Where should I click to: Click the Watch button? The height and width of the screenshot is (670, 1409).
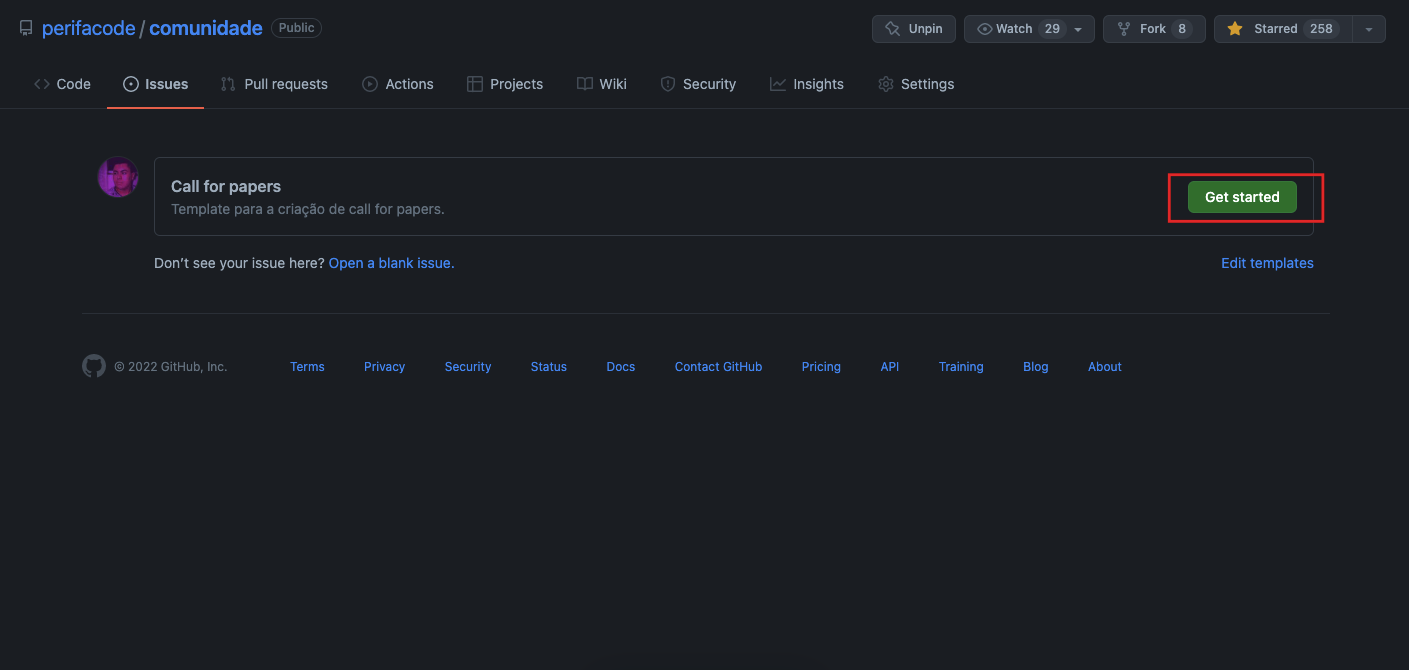1029,29
